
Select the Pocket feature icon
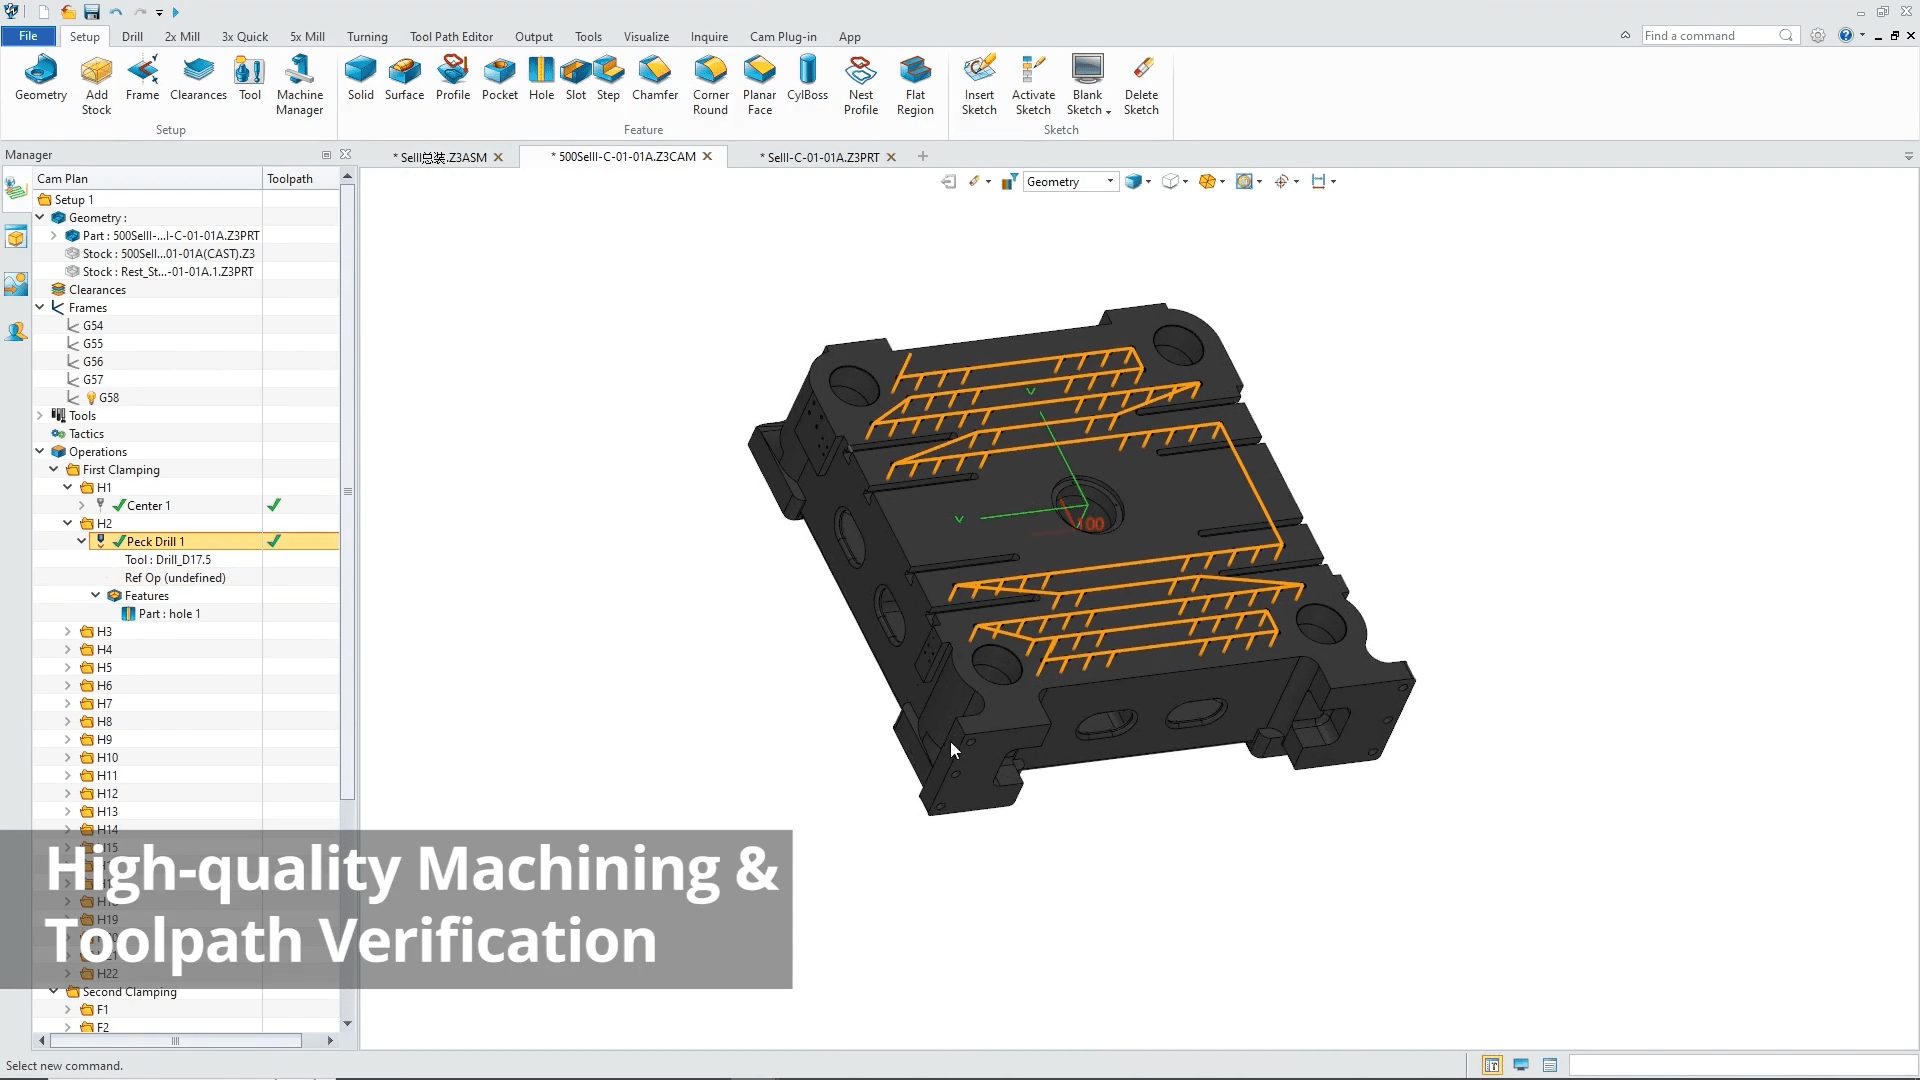[x=499, y=72]
